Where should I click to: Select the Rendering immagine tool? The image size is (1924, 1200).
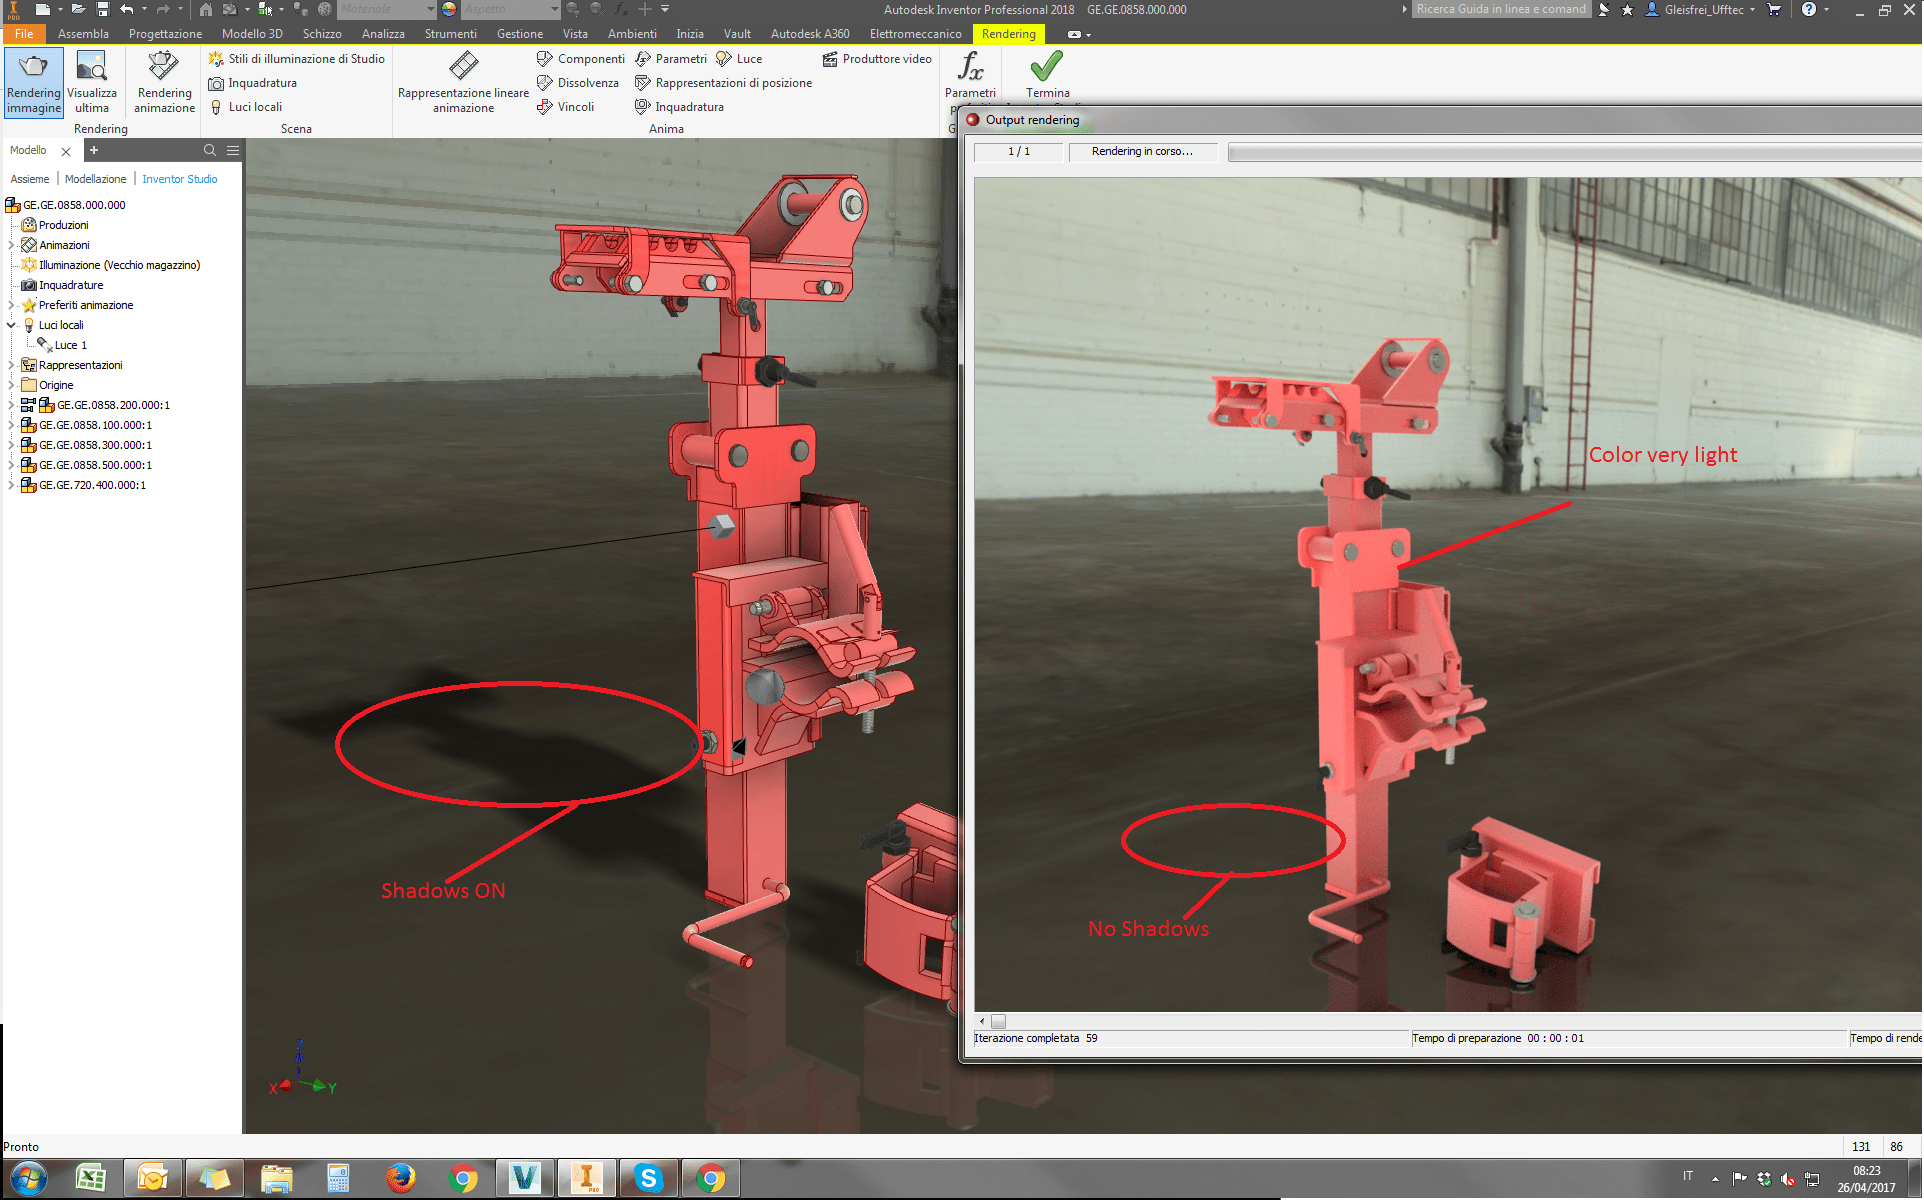31,82
